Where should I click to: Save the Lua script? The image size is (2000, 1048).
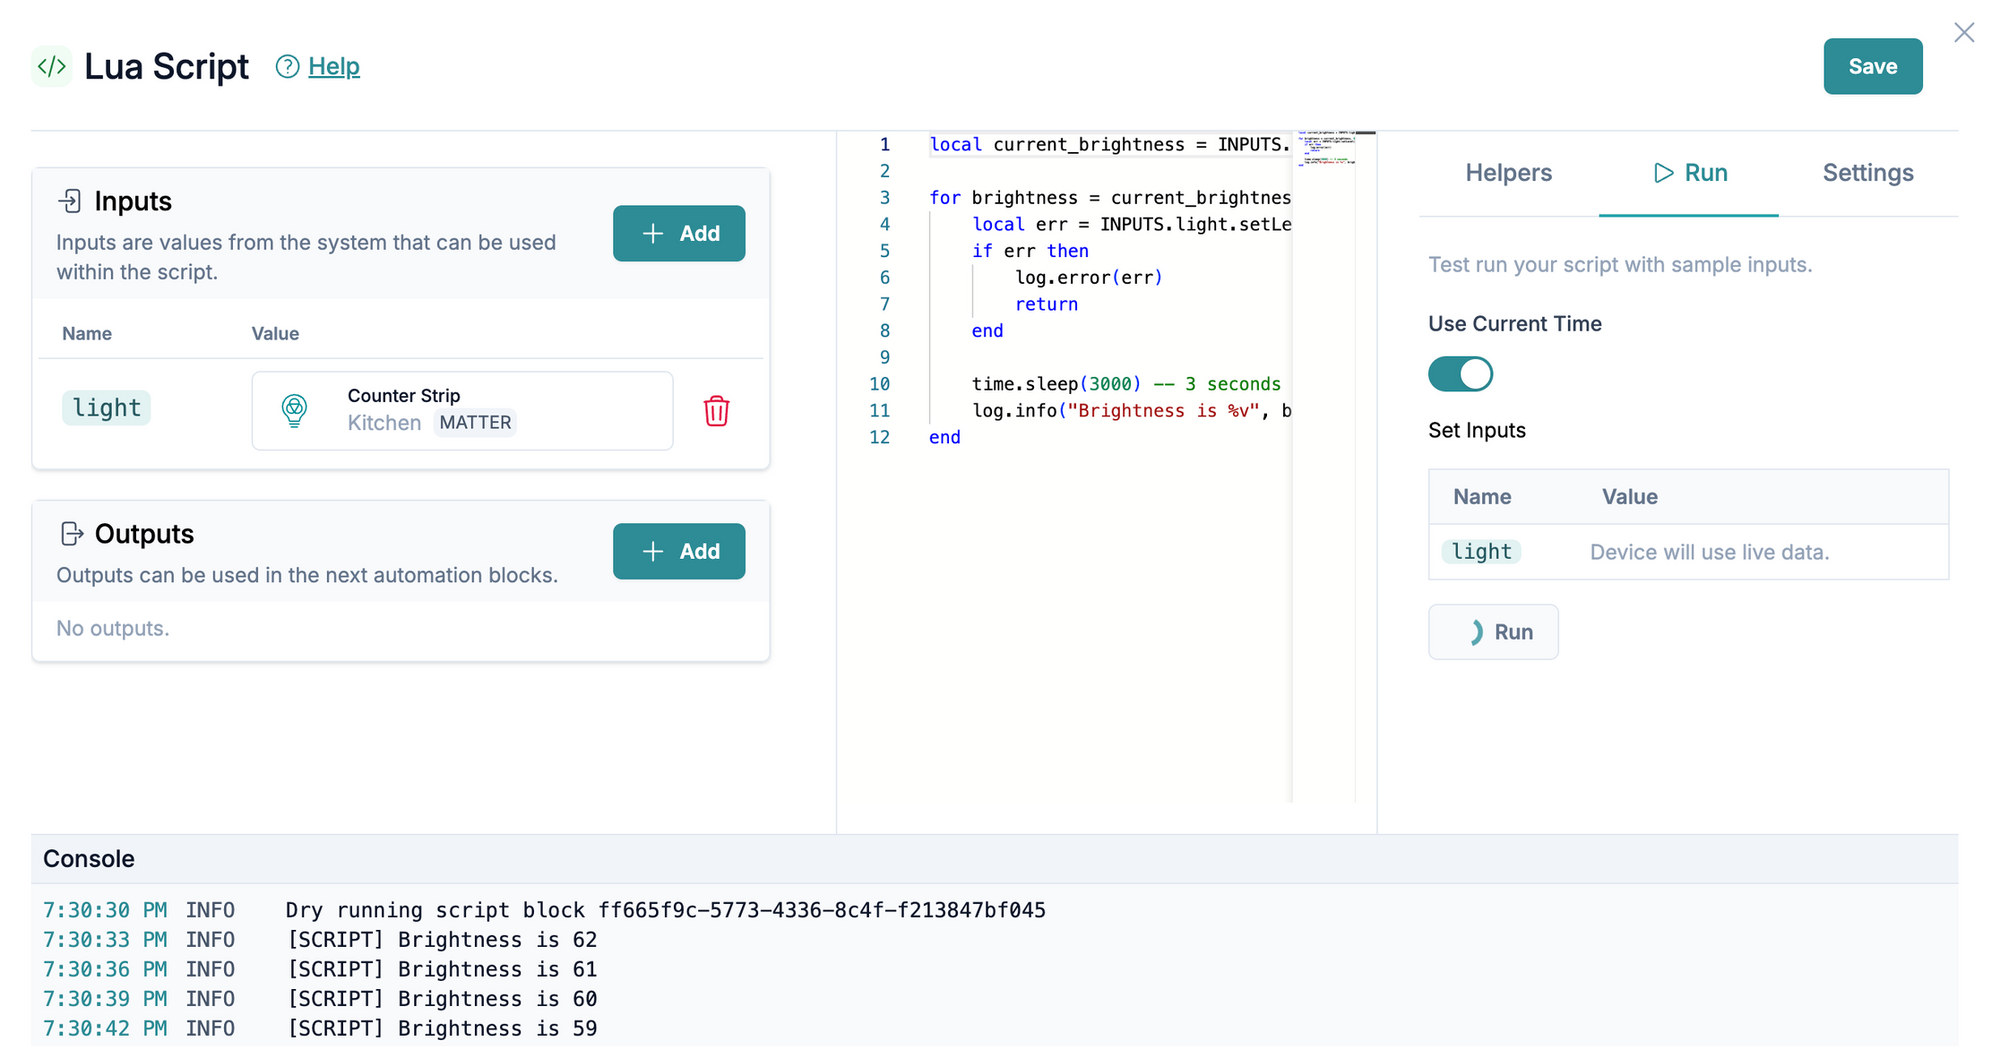click(1872, 67)
